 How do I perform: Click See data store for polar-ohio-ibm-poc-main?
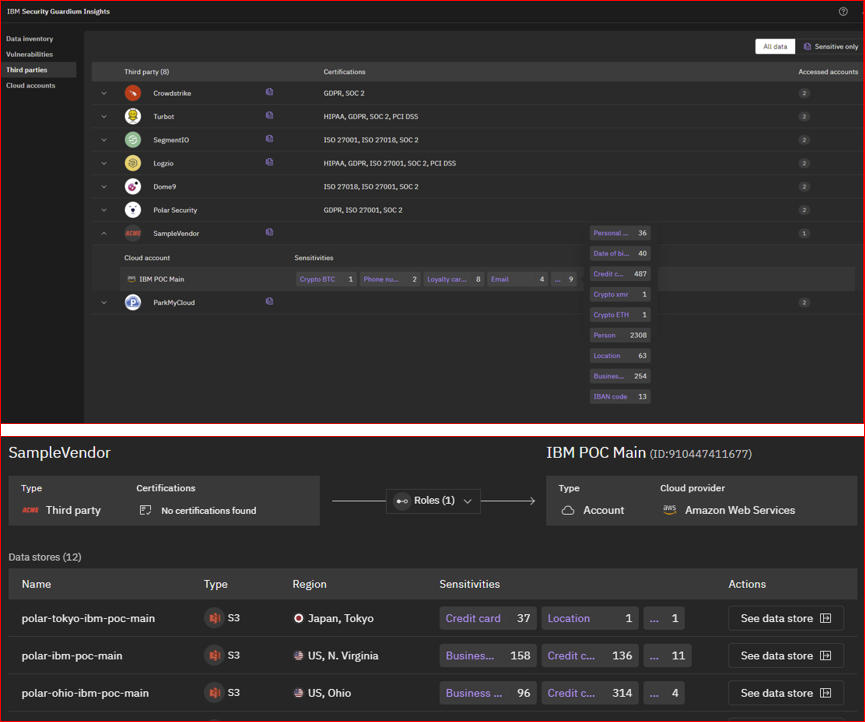point(785,693)
